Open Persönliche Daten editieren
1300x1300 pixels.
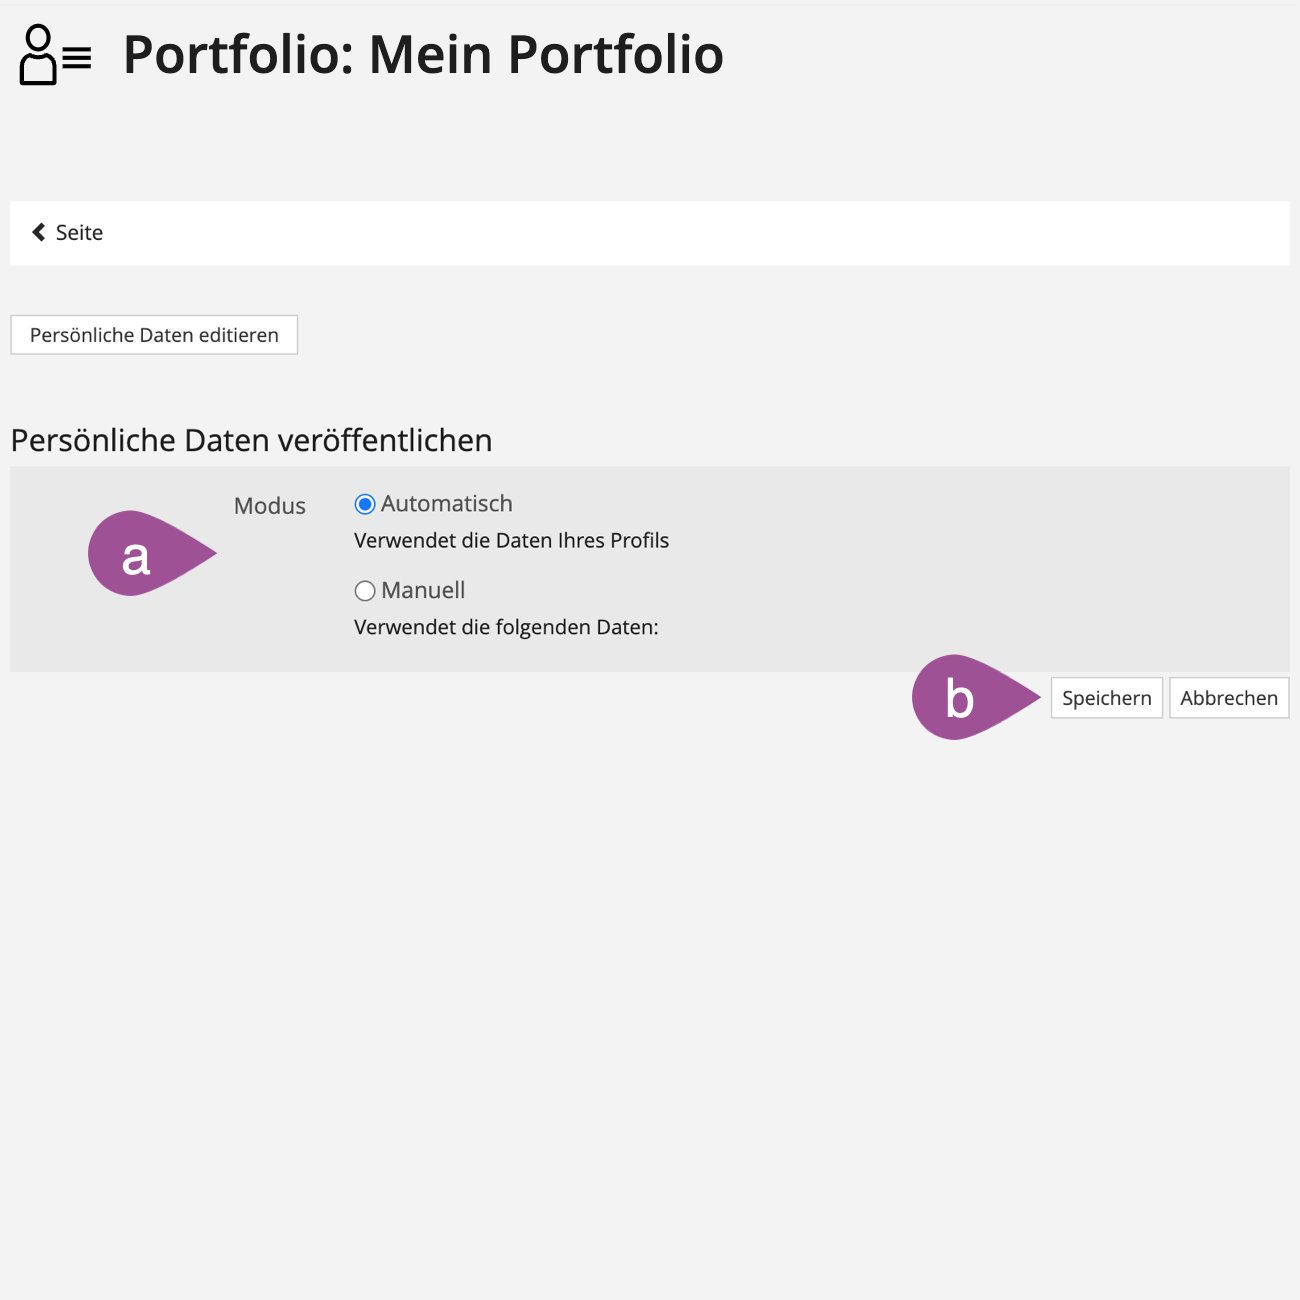pos(154,335)
